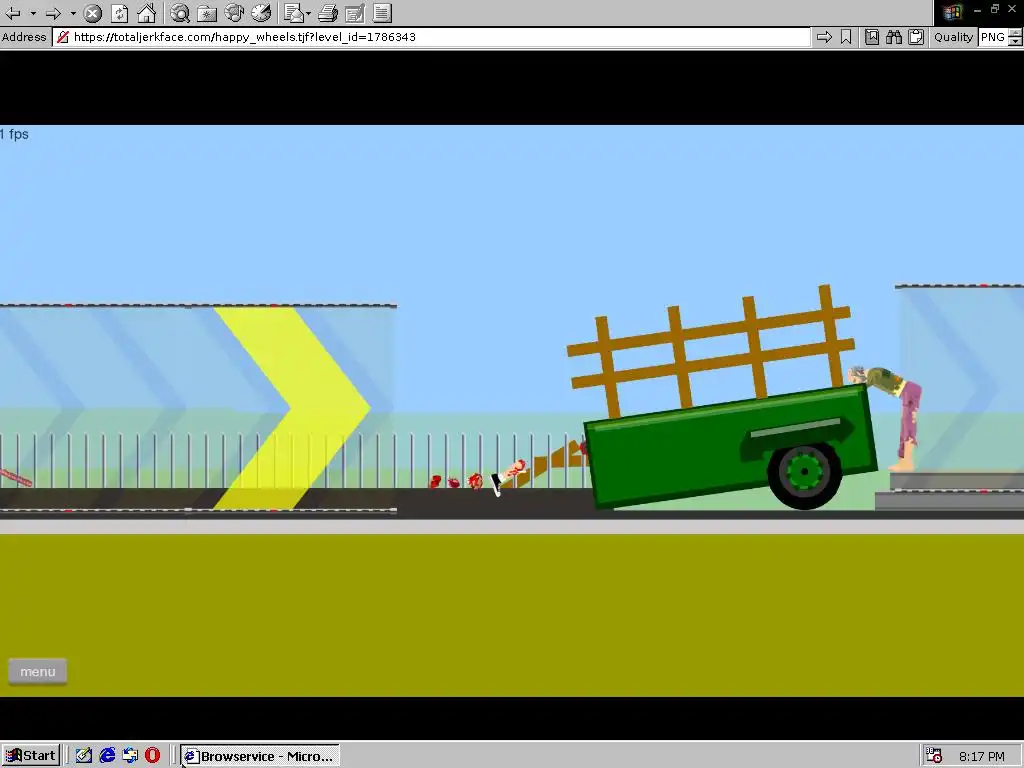Screen dimensions: 1024x768
Task: Click the Edit page icon
Action: (355, 13)
